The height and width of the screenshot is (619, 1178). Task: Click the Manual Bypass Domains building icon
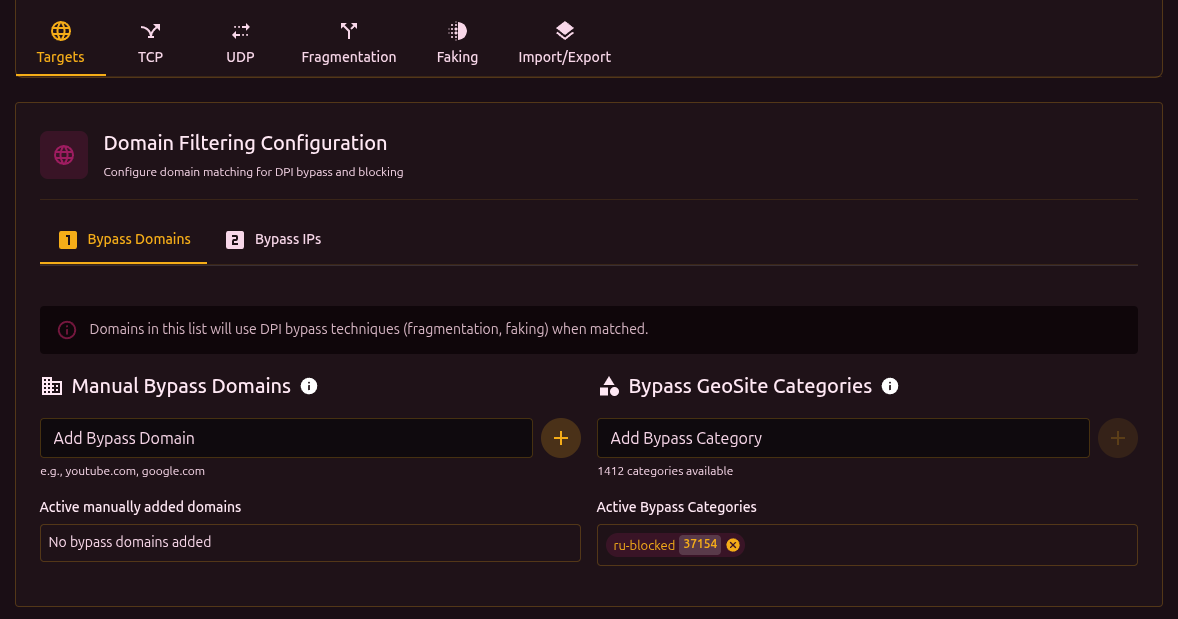tap(51, 386)
